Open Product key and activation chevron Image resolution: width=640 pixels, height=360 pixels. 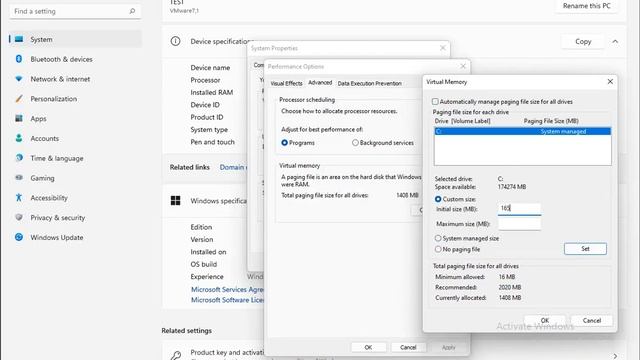click(615, 356)
